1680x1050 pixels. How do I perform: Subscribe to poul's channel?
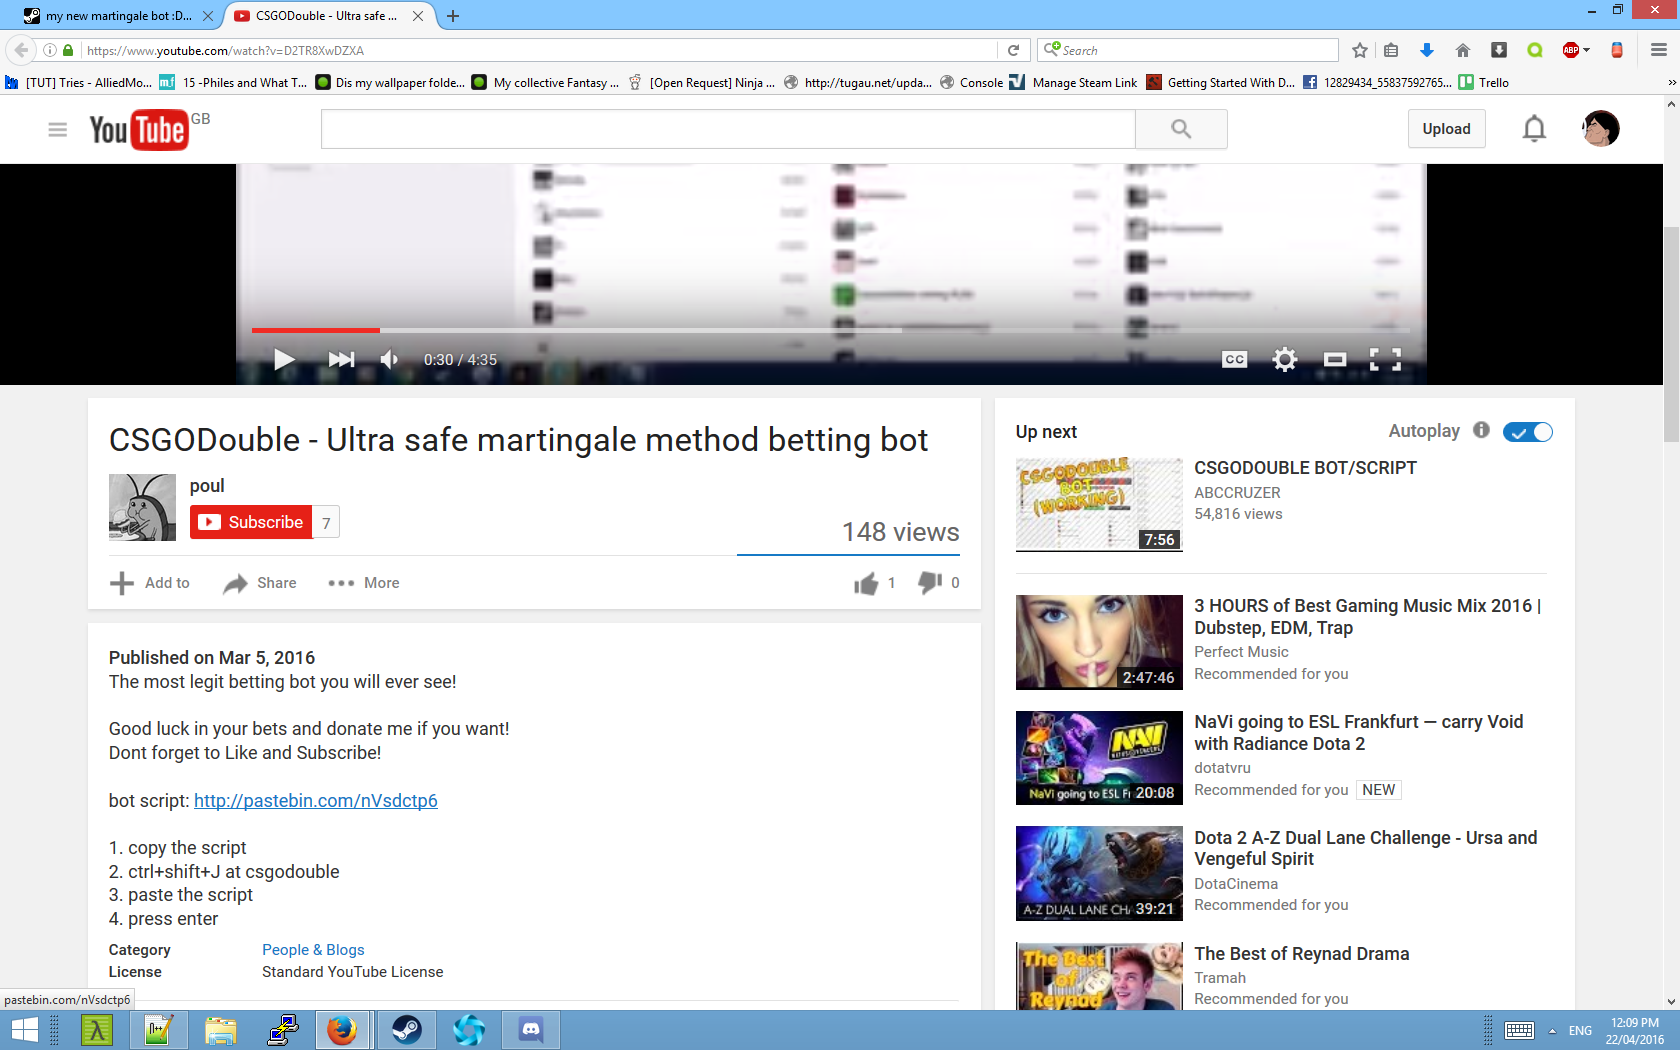pyautogui.click(x=251, y=522)
